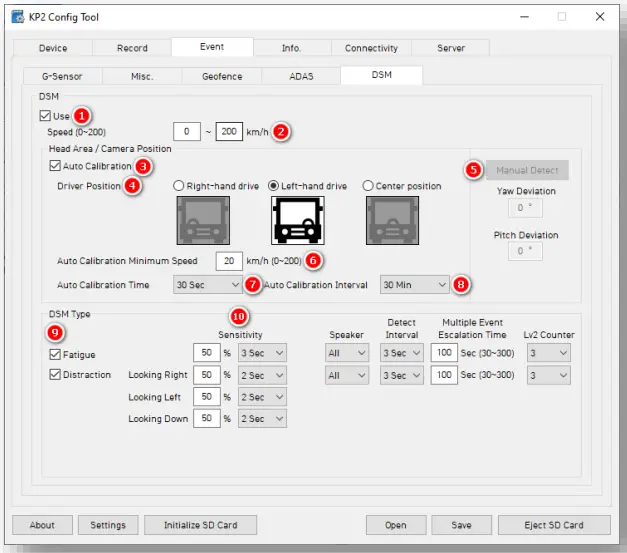Open the Fatigue sensitivity seconds dropdown
Screen dimensions: 627x553
point(262,353)
